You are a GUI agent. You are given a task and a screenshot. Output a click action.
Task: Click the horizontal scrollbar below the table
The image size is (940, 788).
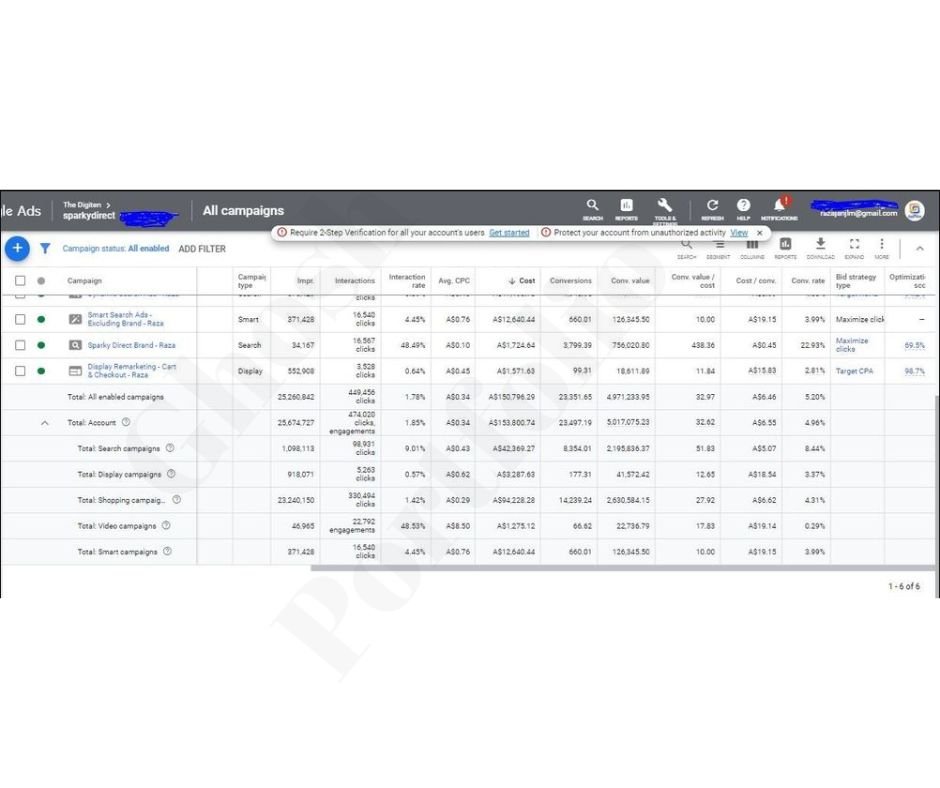(x=620, y=567)
